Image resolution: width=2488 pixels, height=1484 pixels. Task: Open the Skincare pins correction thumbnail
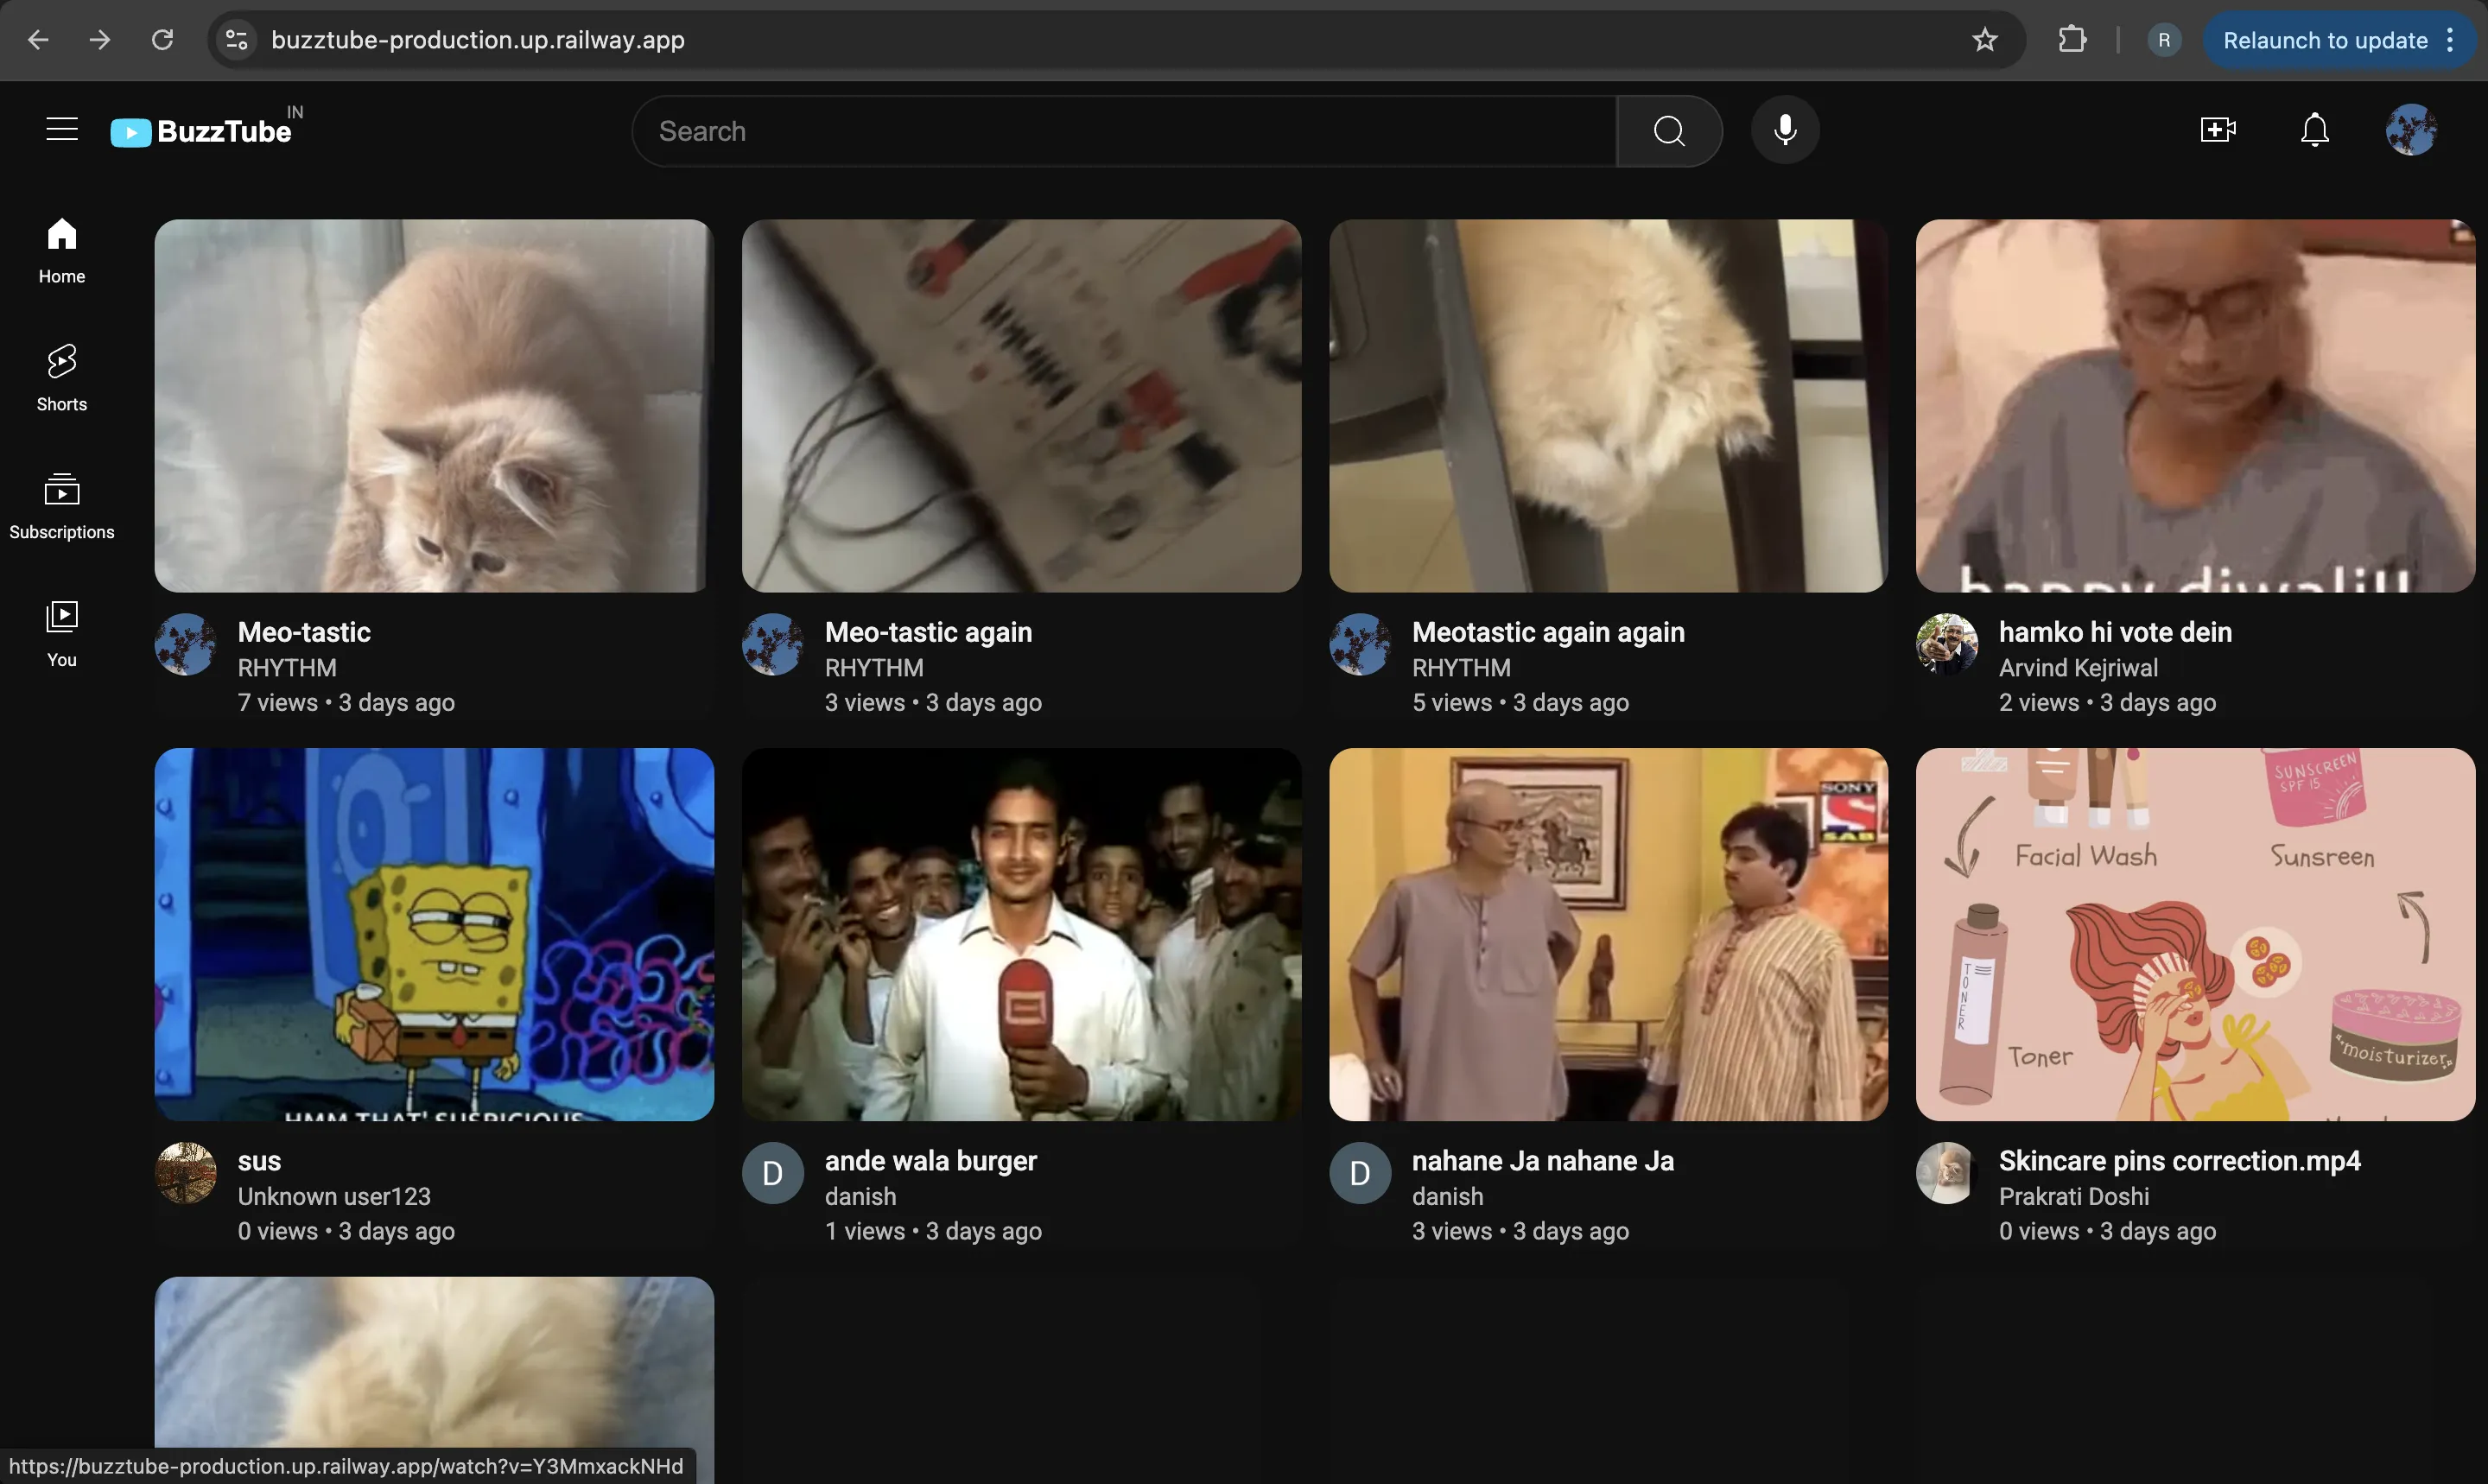2195,934
